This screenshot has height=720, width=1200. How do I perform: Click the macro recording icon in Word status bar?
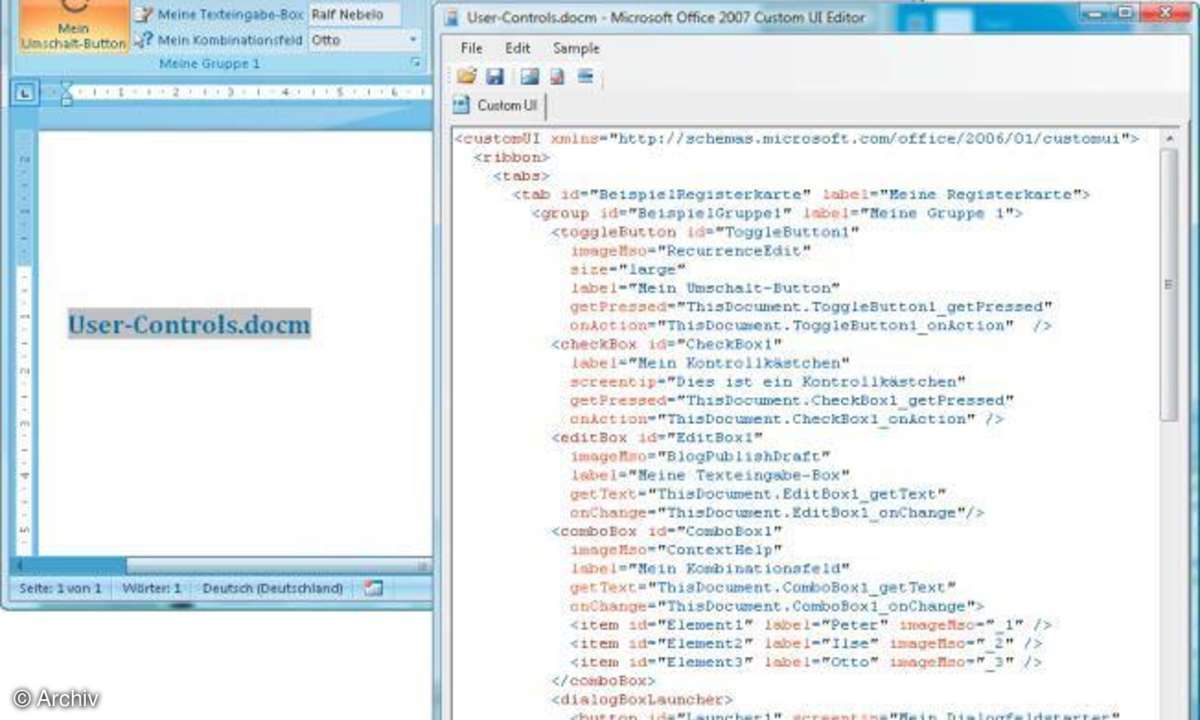click(373, 588)
